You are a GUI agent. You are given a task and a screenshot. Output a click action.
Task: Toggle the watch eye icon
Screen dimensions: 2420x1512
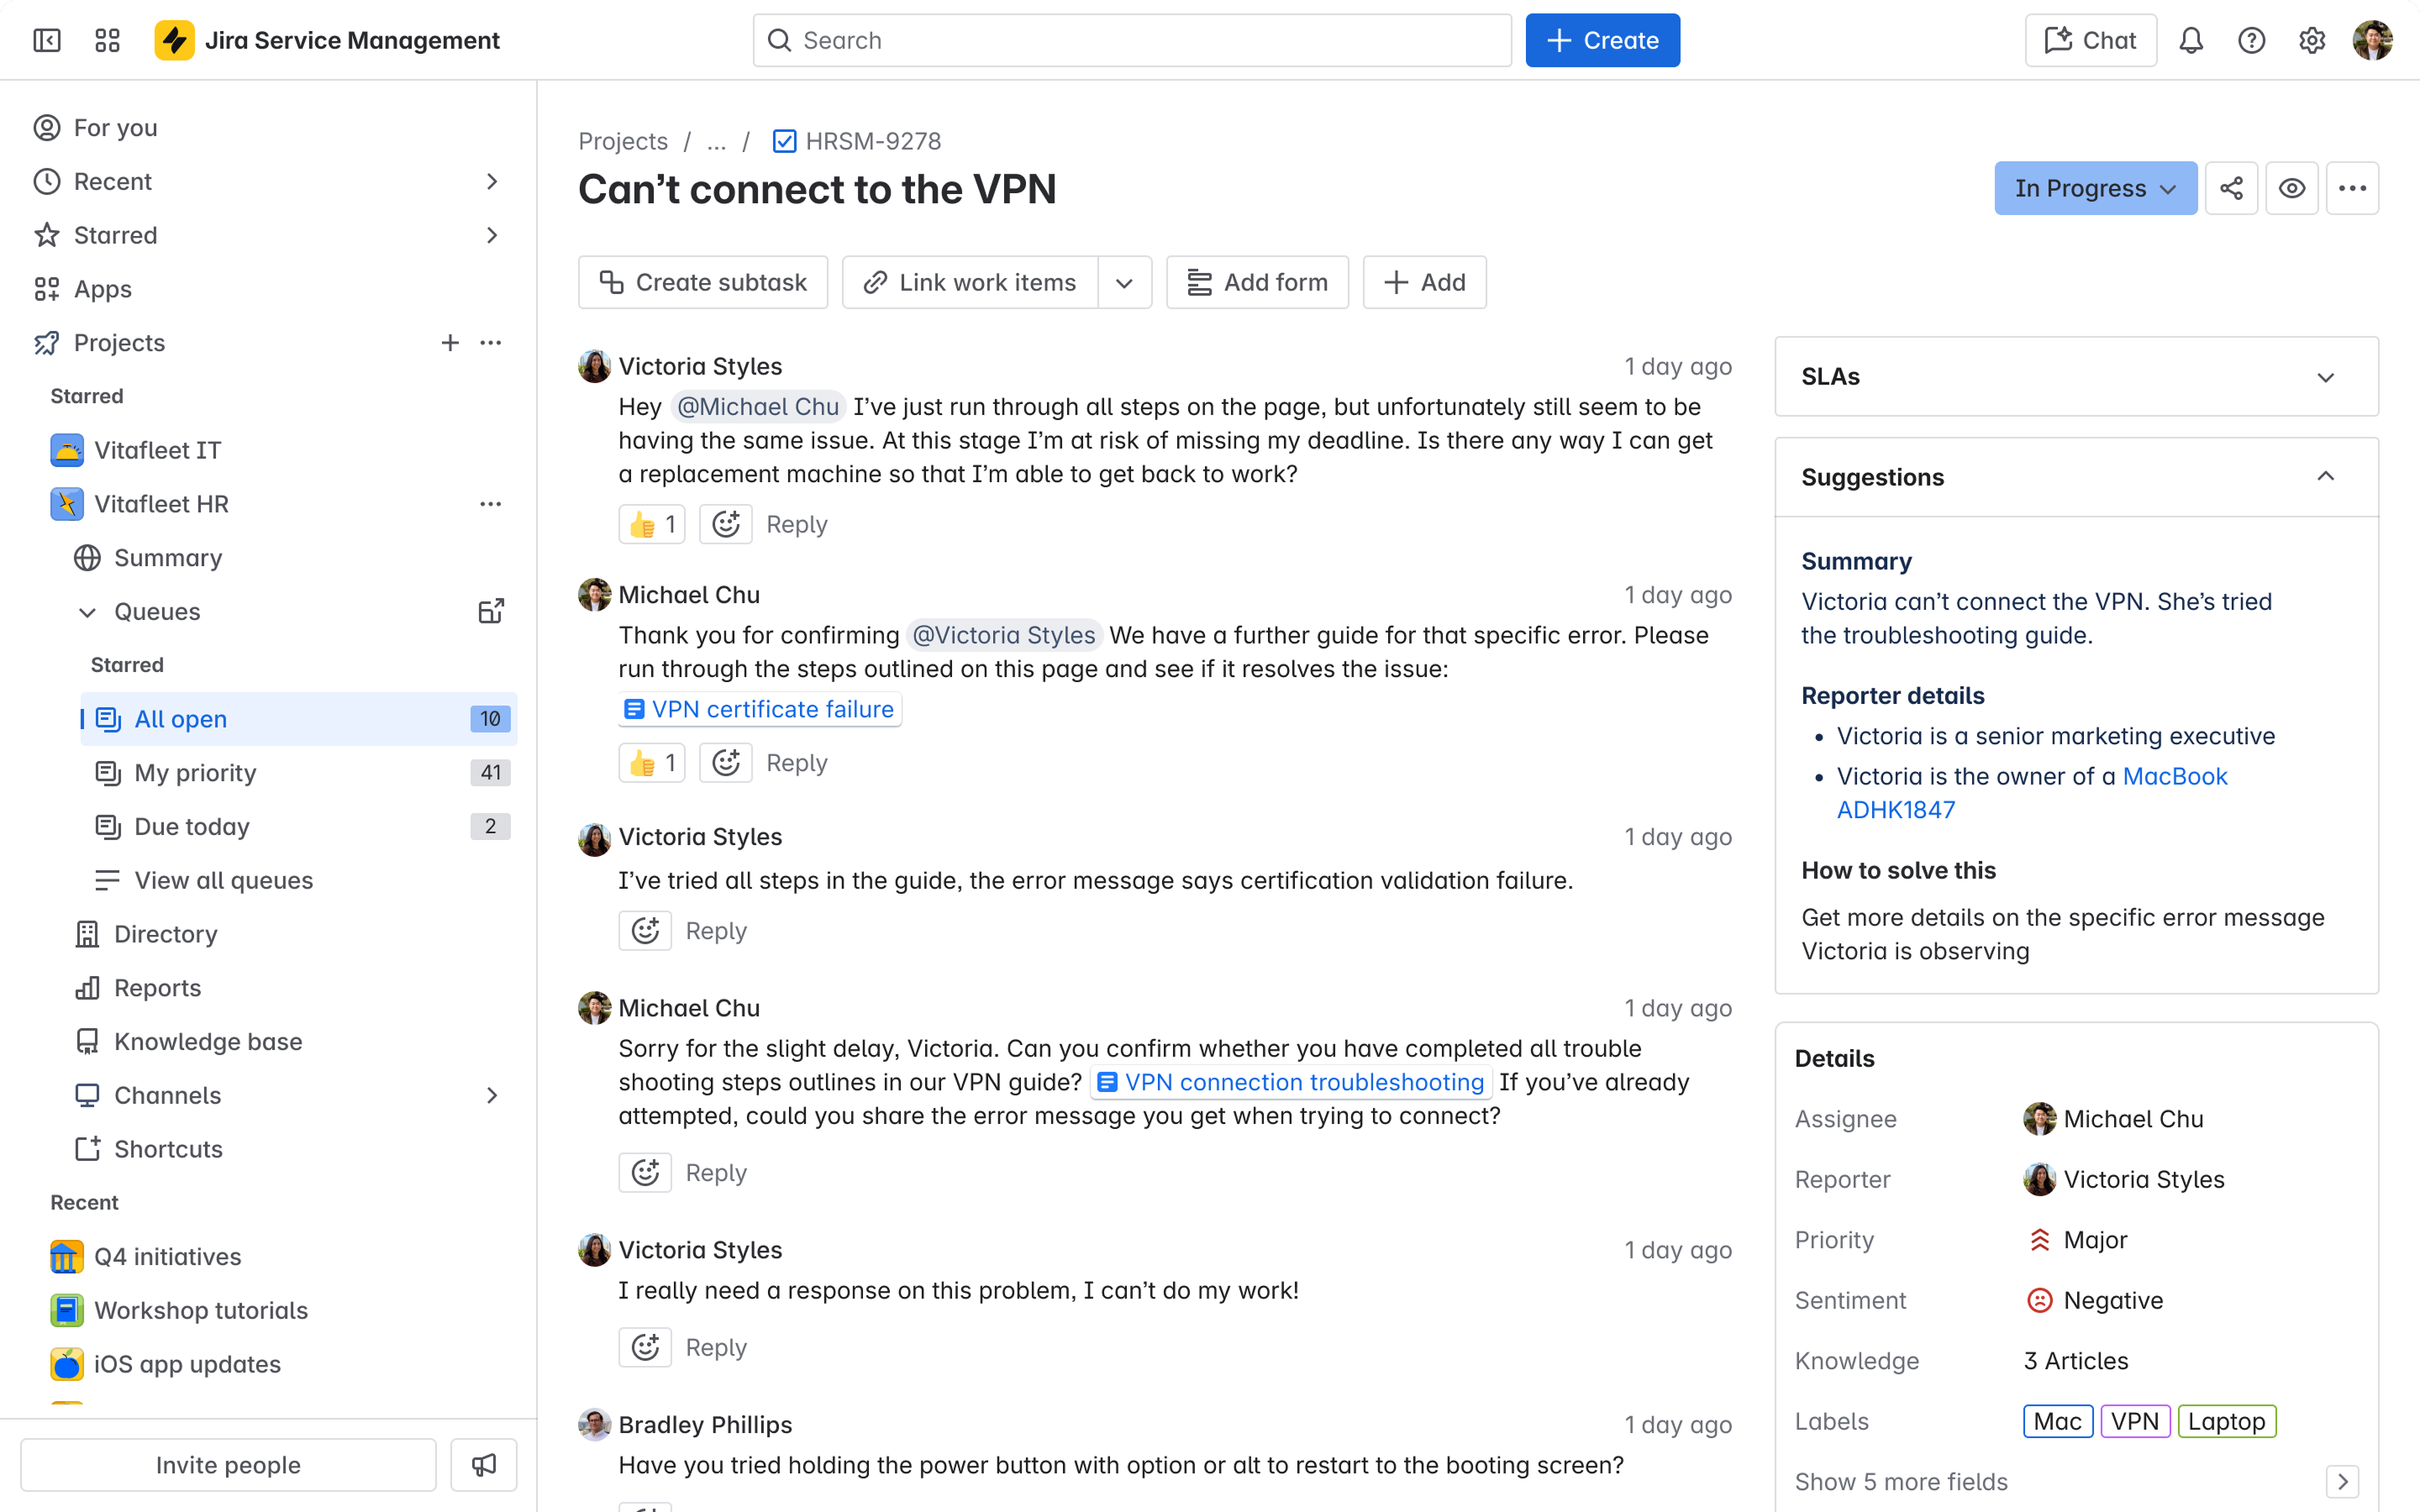2292,188
